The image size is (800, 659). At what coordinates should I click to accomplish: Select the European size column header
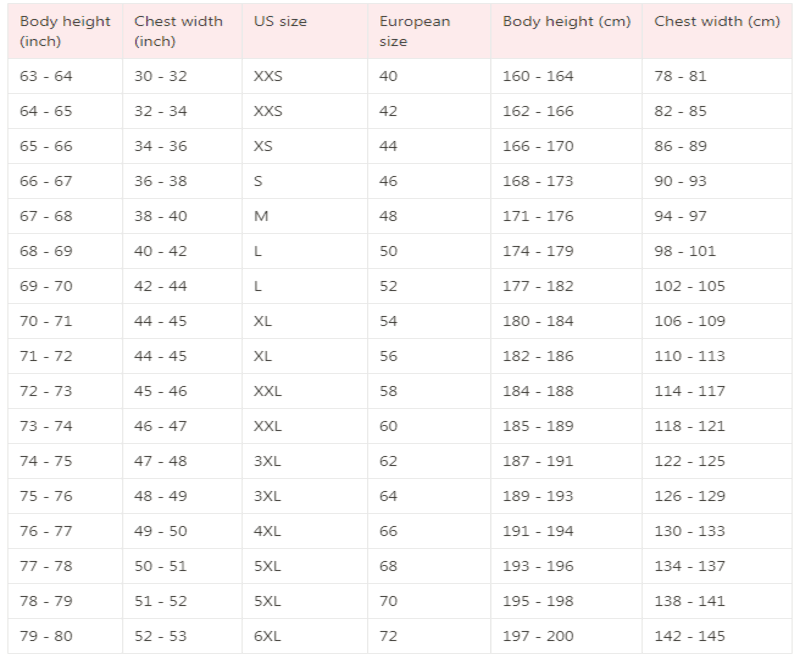429,31
